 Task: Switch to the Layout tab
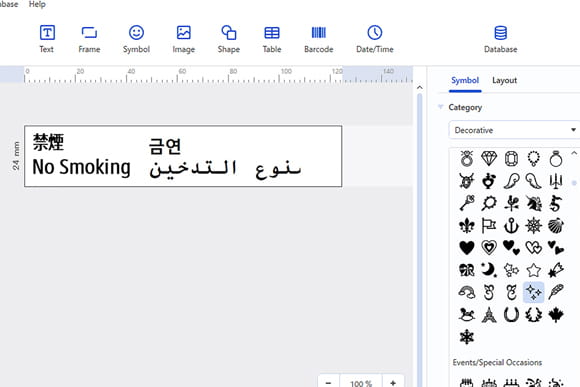[x=505, y=80]
